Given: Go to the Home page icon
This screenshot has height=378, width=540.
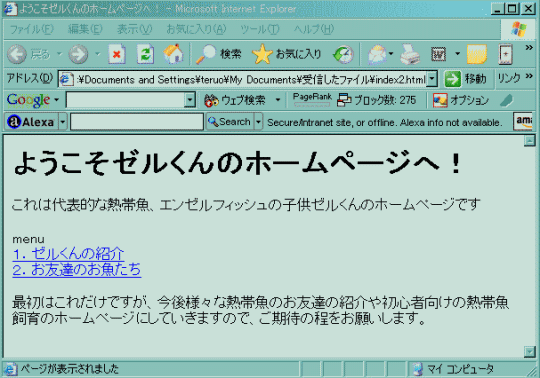Looking at the screenshot, I should [173, 54].
